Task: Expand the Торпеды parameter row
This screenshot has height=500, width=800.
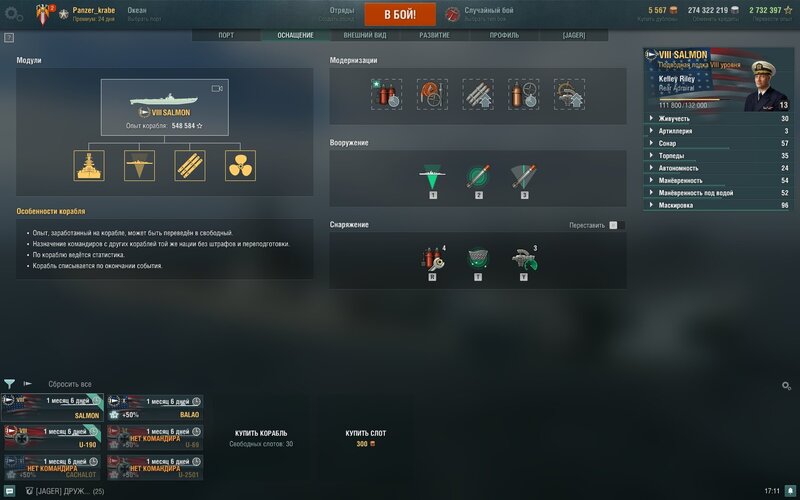Action: click(718, 156)
